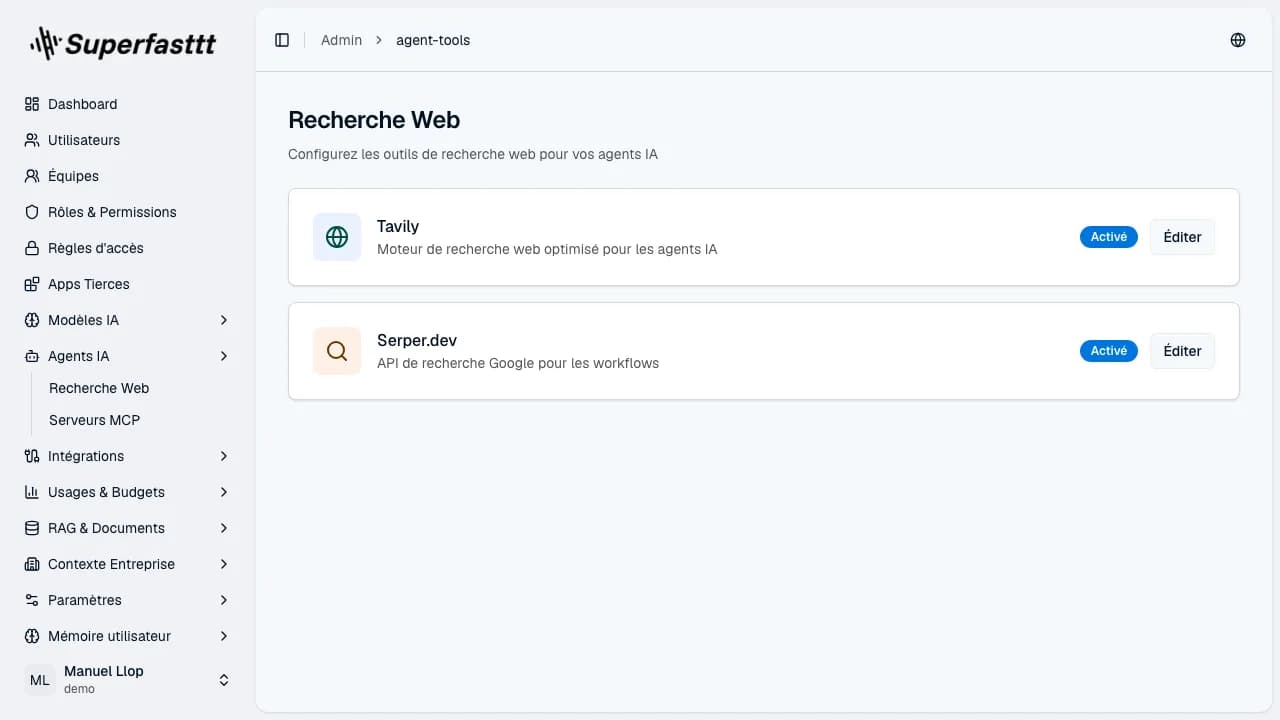
Task: Click the Agents IA robot icon
Action: click(x=32, y=356)
